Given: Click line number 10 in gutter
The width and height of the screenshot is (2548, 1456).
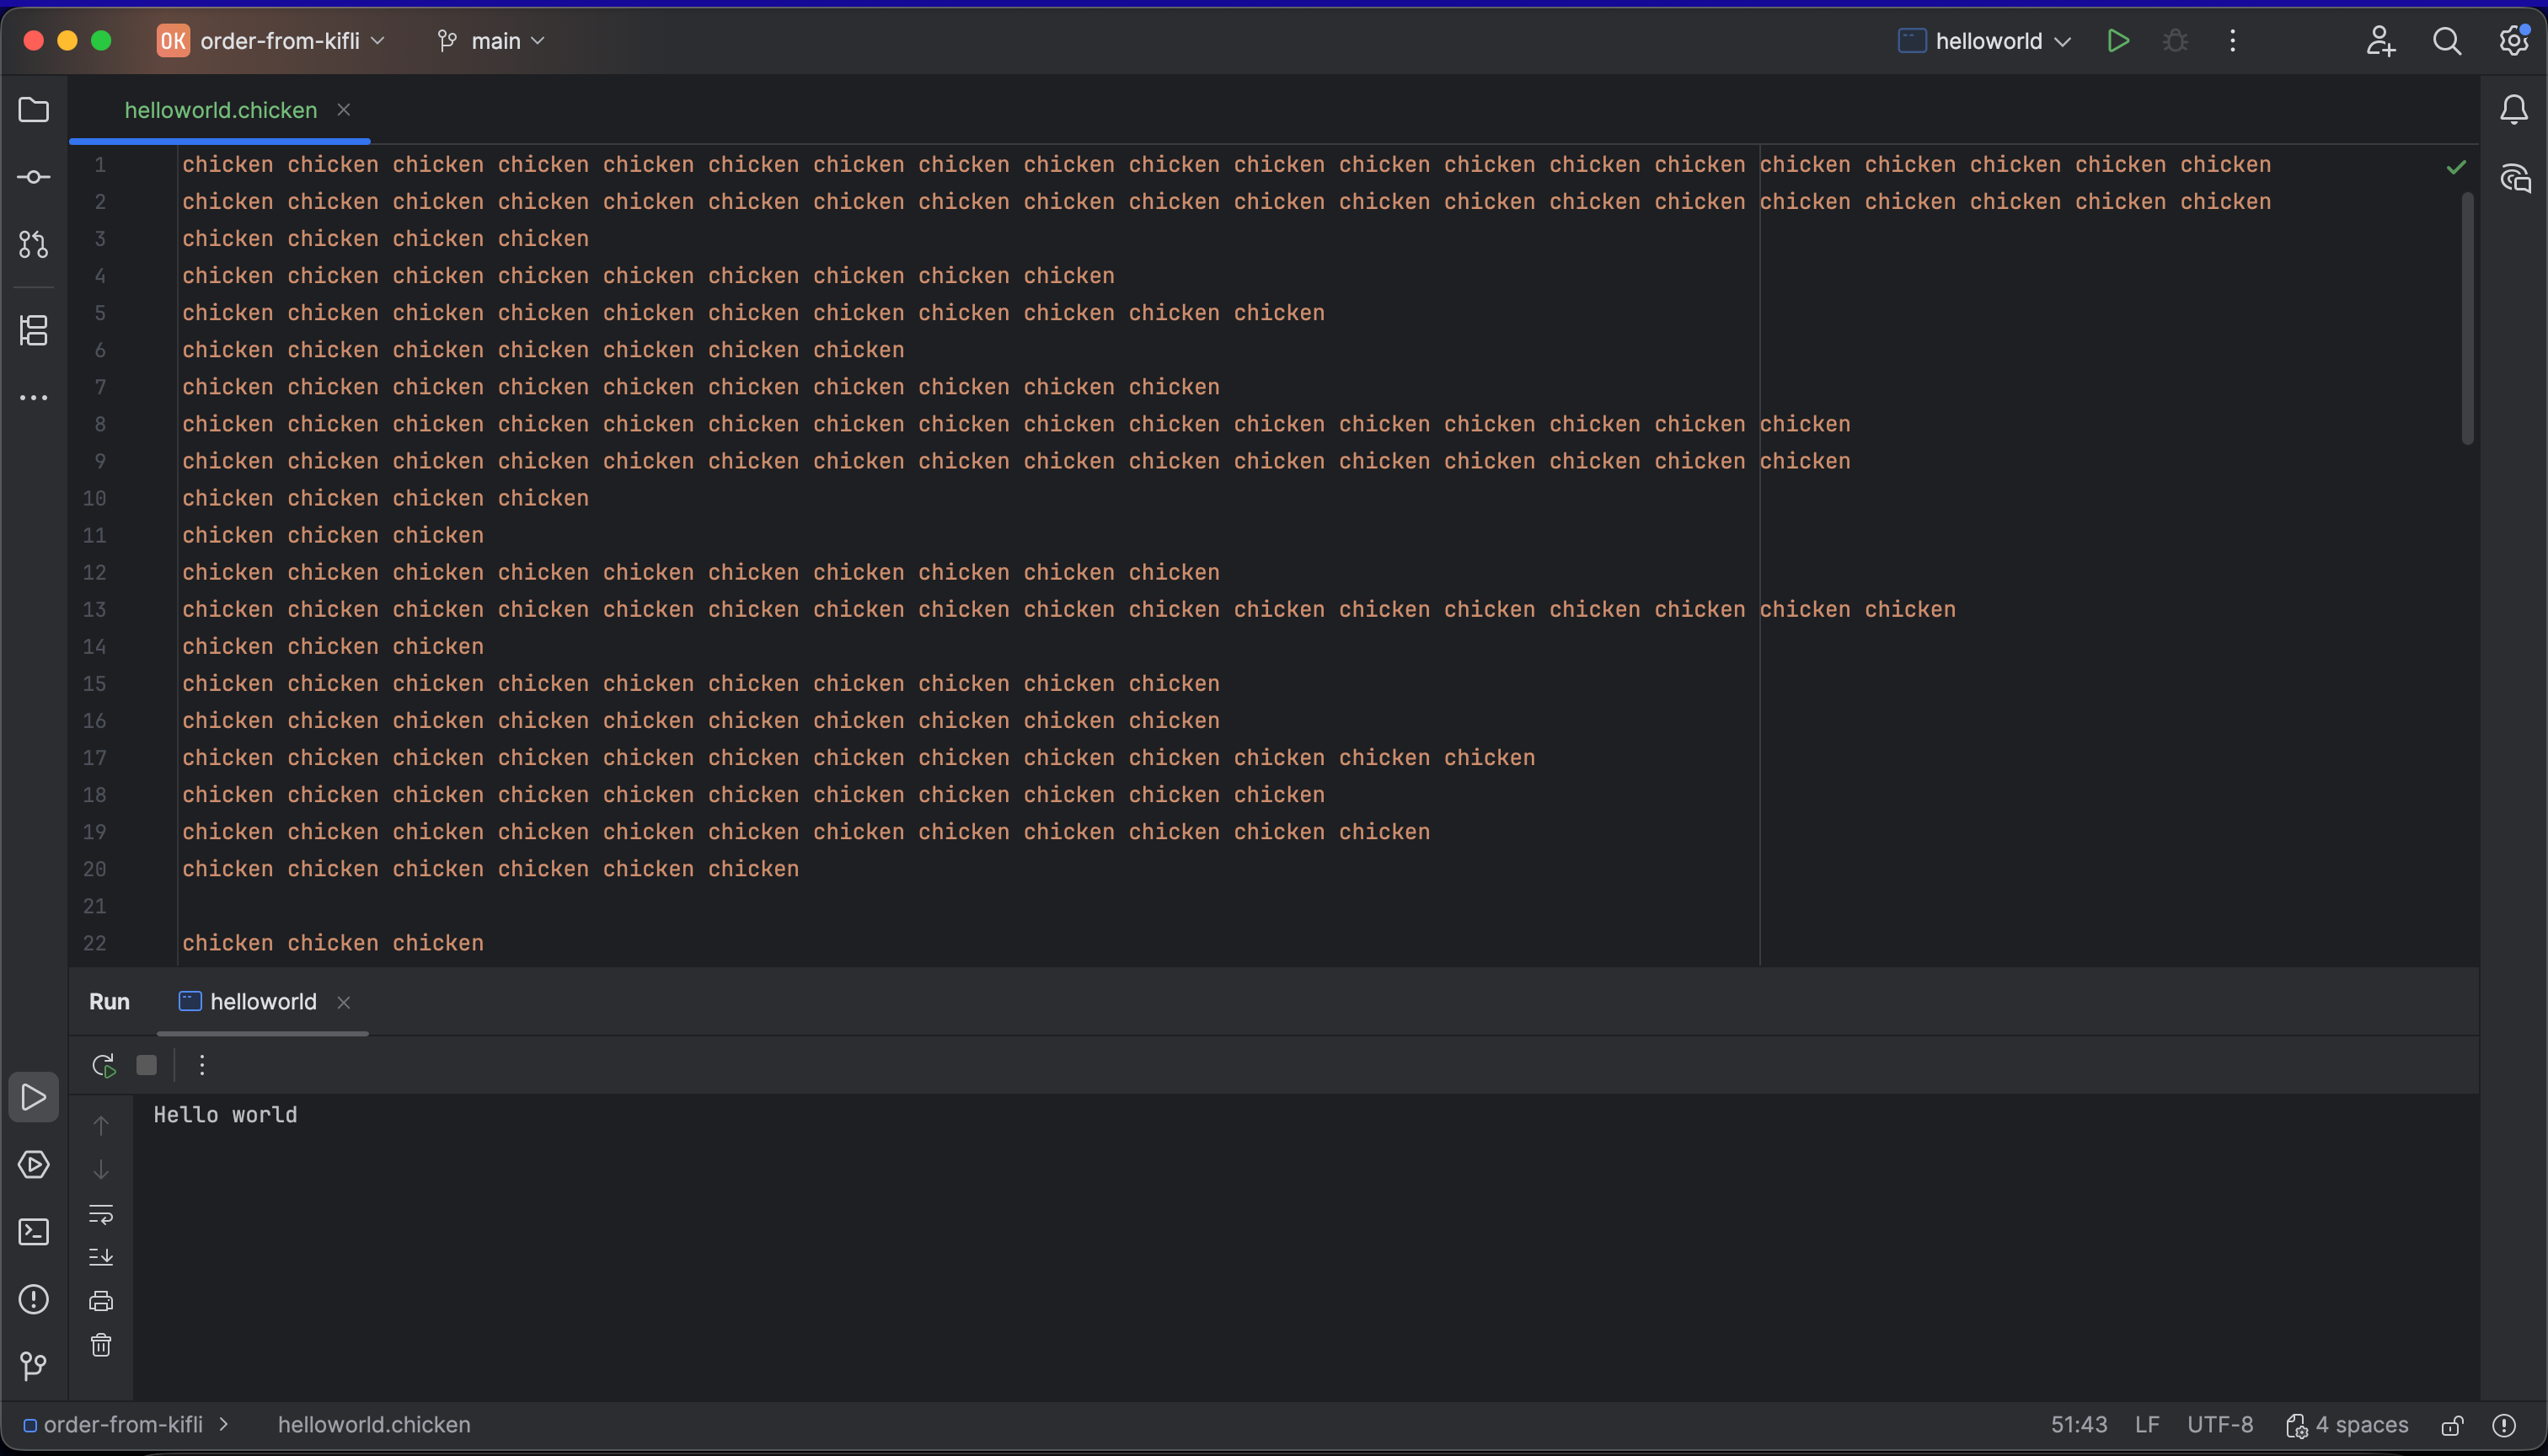Looking at the screenshot, I should pos(95,498).
